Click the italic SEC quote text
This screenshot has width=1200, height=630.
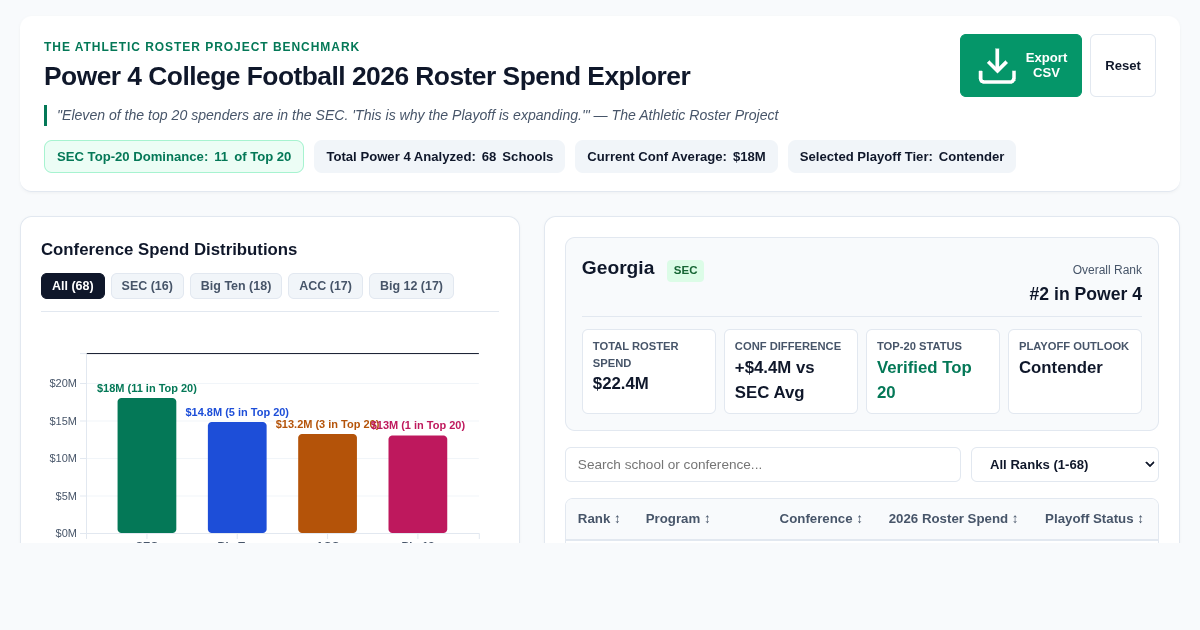pyautogui.click(x=418, y=115)
